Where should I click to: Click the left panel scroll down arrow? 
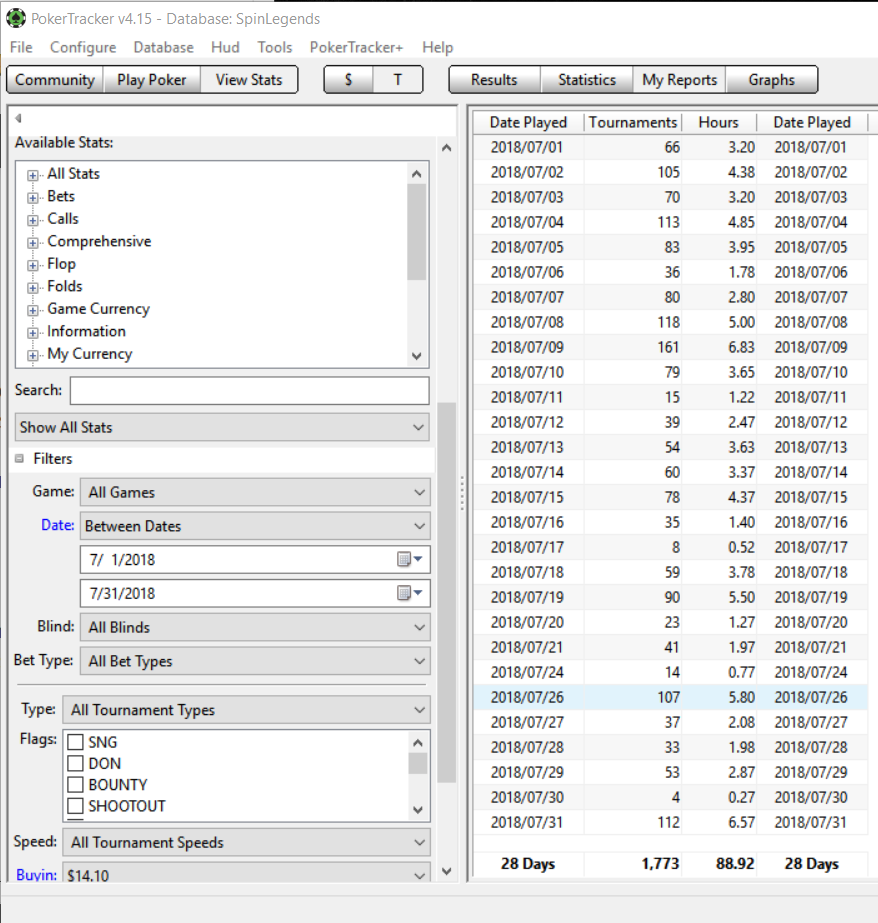click(x=447, y=871)
